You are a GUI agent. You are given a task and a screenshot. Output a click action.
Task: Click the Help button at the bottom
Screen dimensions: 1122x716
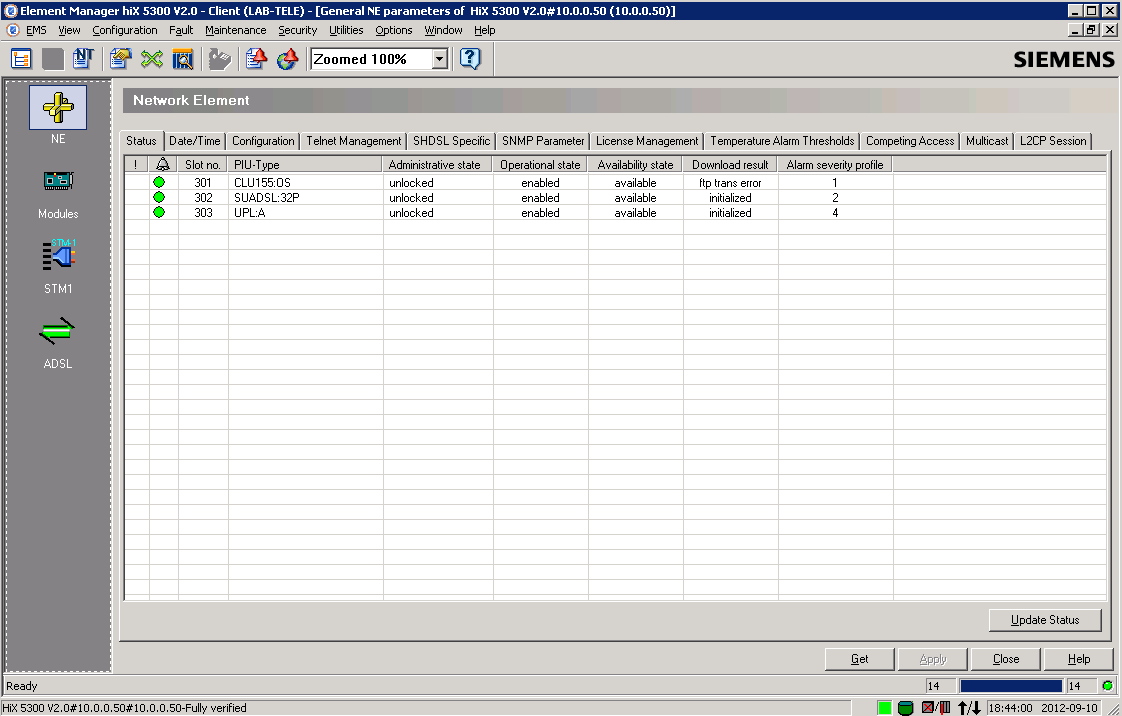pyautogui.click(x=1079, y=659)
